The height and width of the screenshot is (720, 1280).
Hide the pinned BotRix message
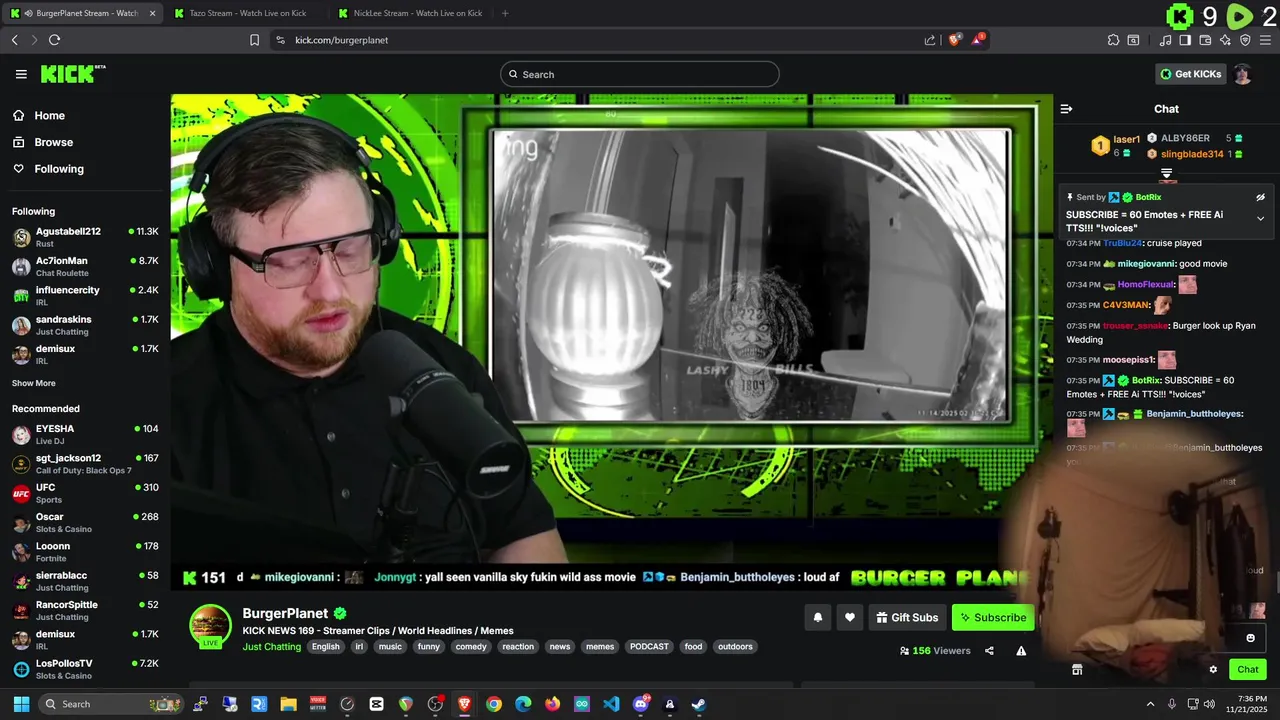pyautogui.click(x=1260, y=198)
